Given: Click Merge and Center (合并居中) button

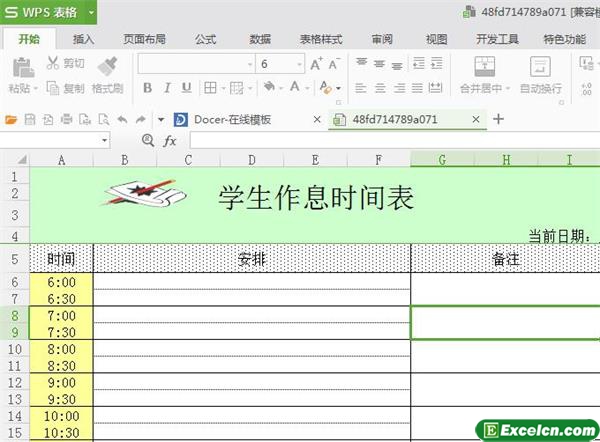Looking at the screenshot, I should (484, 75).
